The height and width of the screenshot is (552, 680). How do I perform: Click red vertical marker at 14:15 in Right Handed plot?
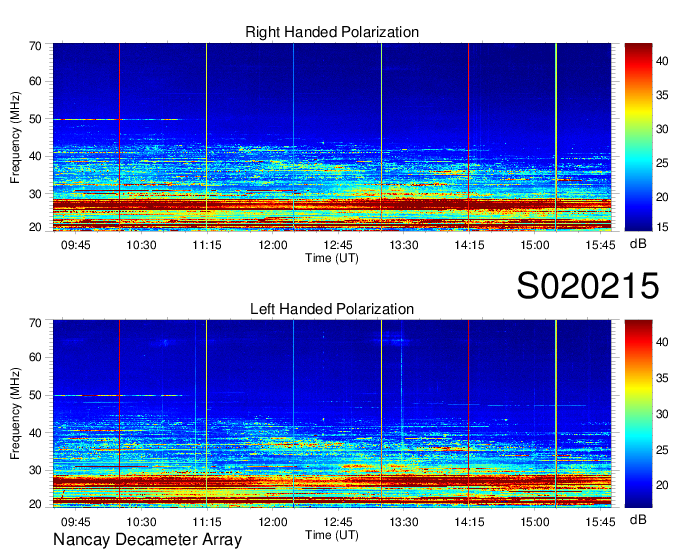[468, 137]
